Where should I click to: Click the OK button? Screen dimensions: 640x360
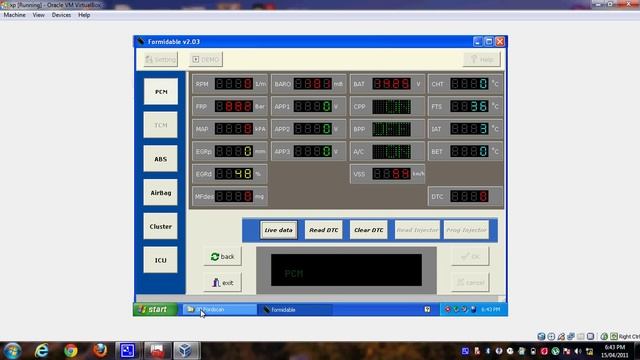click(470, 256)
